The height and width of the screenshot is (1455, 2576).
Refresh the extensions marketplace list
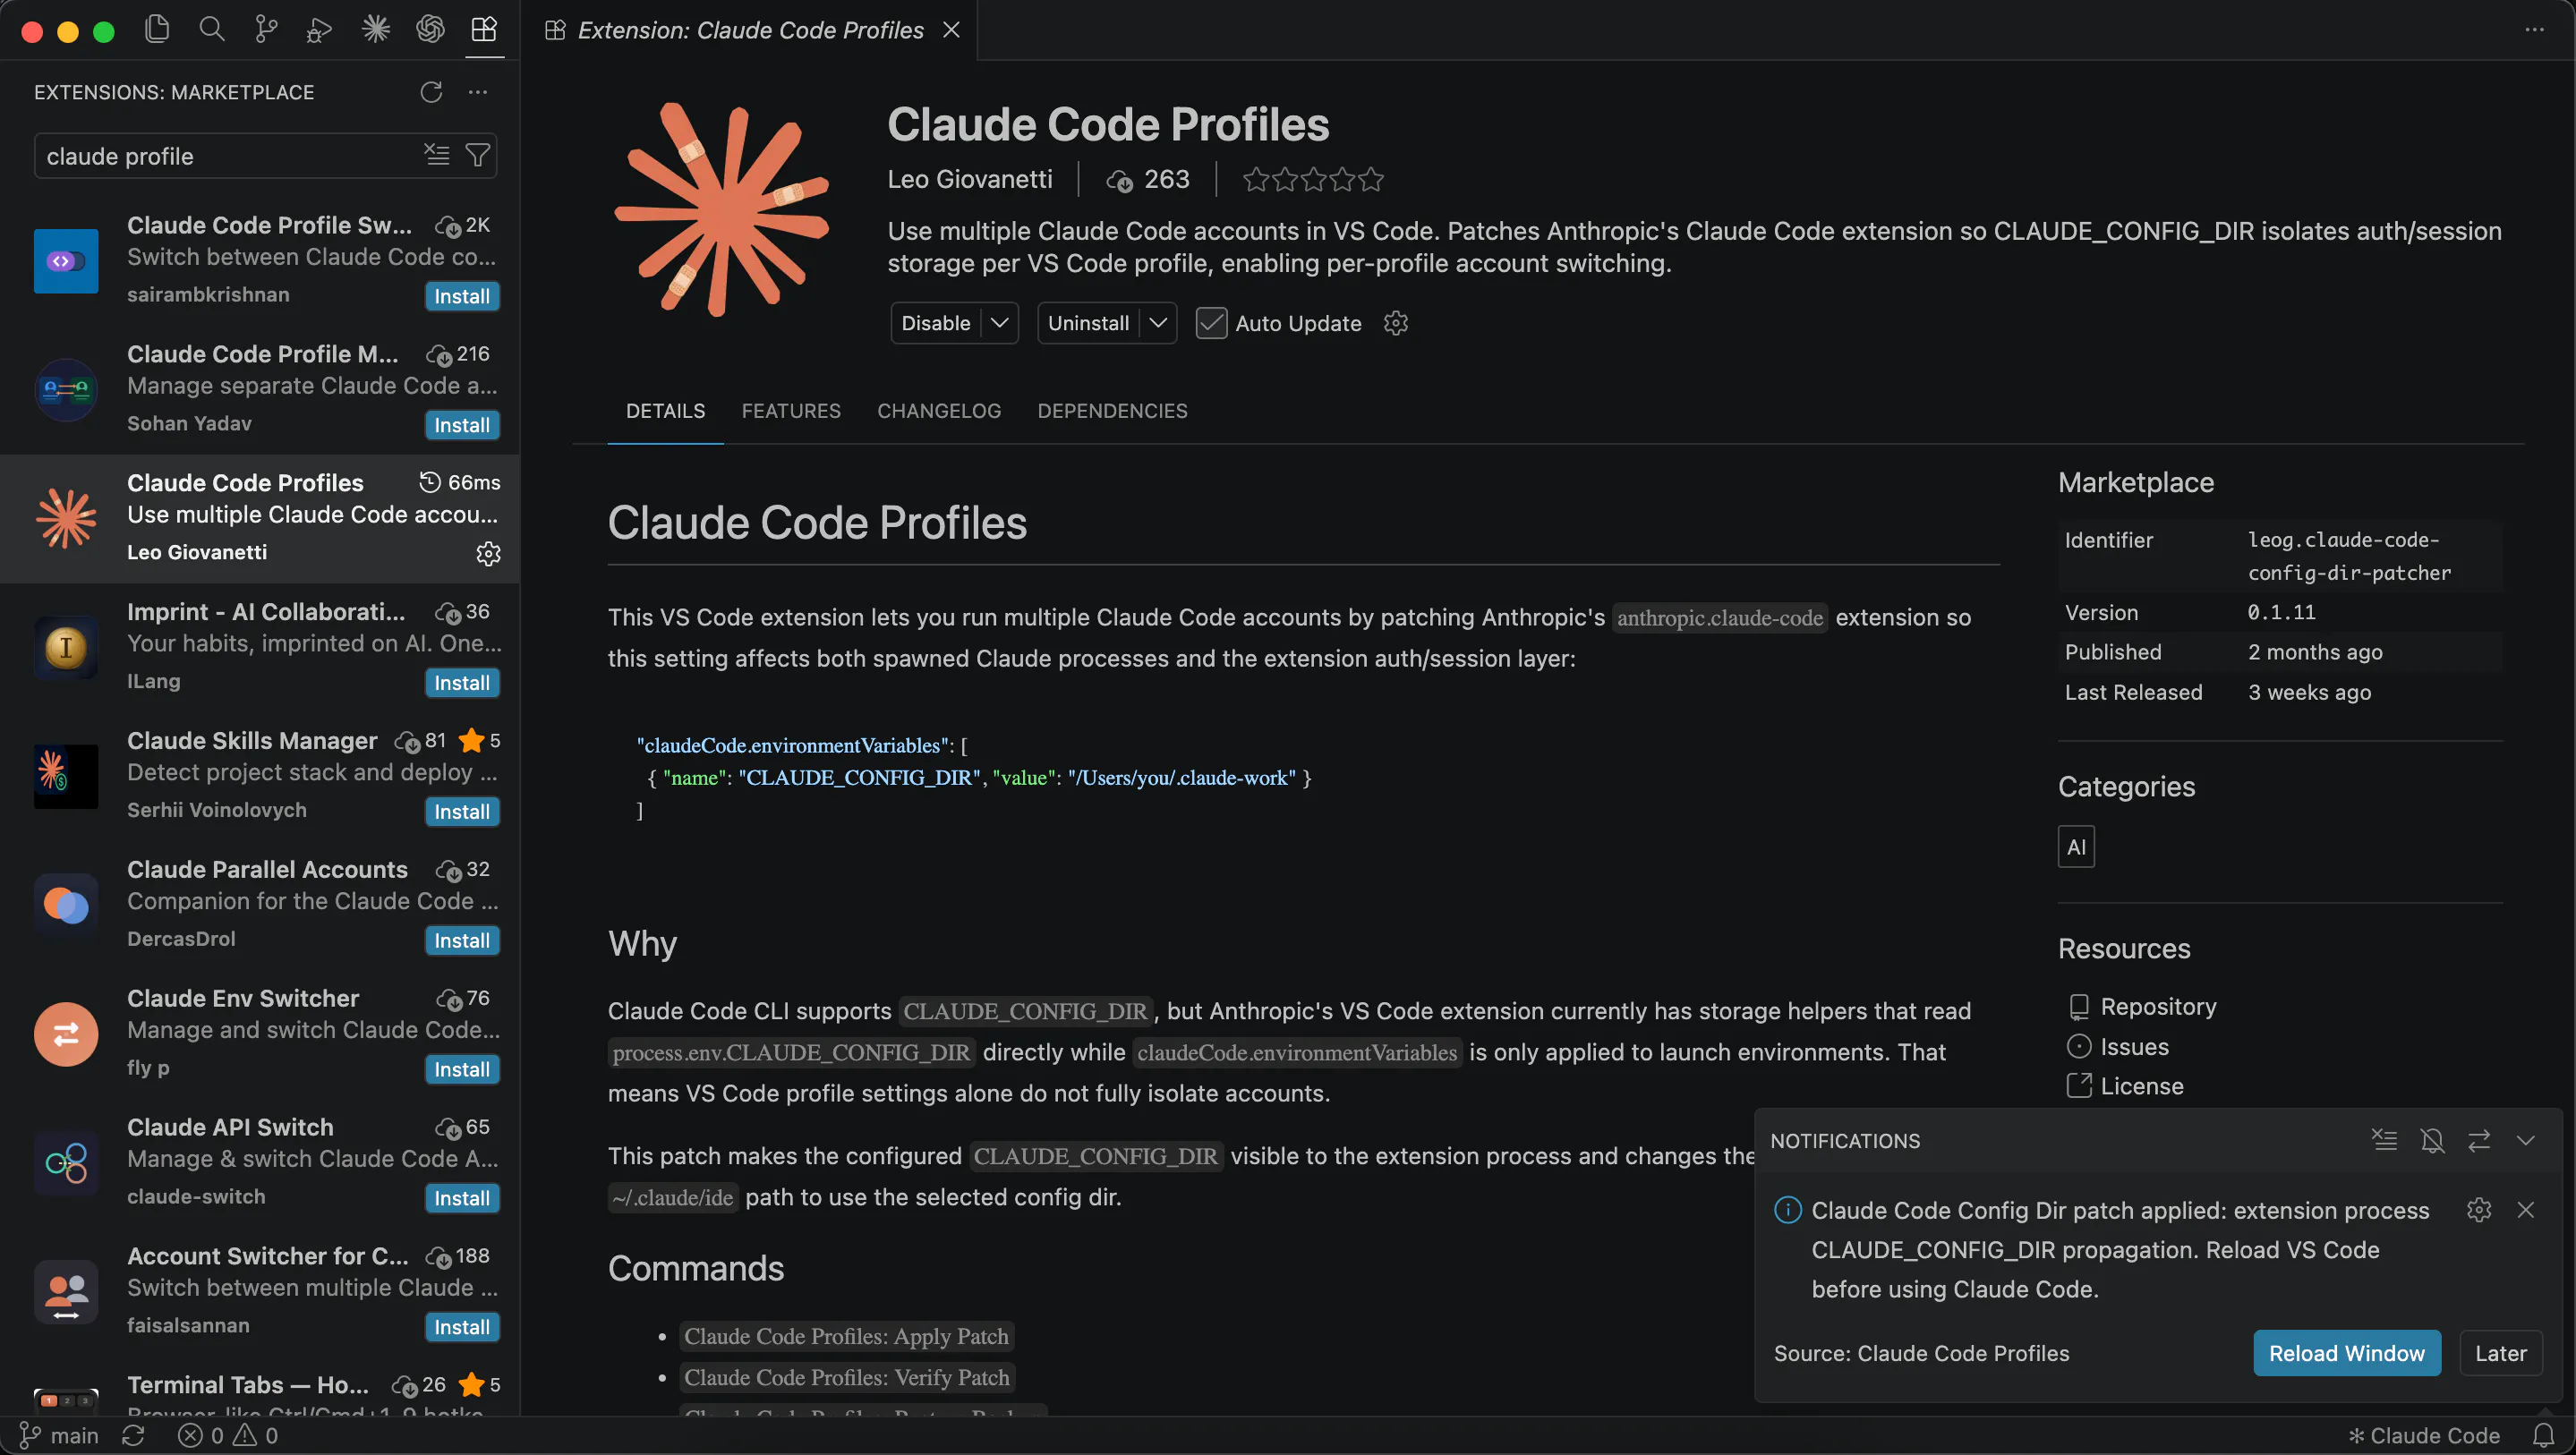[x=431, y=92]
